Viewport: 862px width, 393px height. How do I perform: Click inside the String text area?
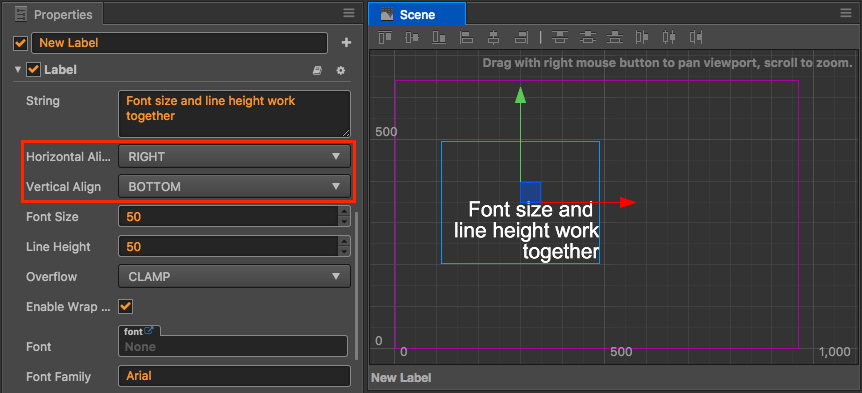point(234,114)
